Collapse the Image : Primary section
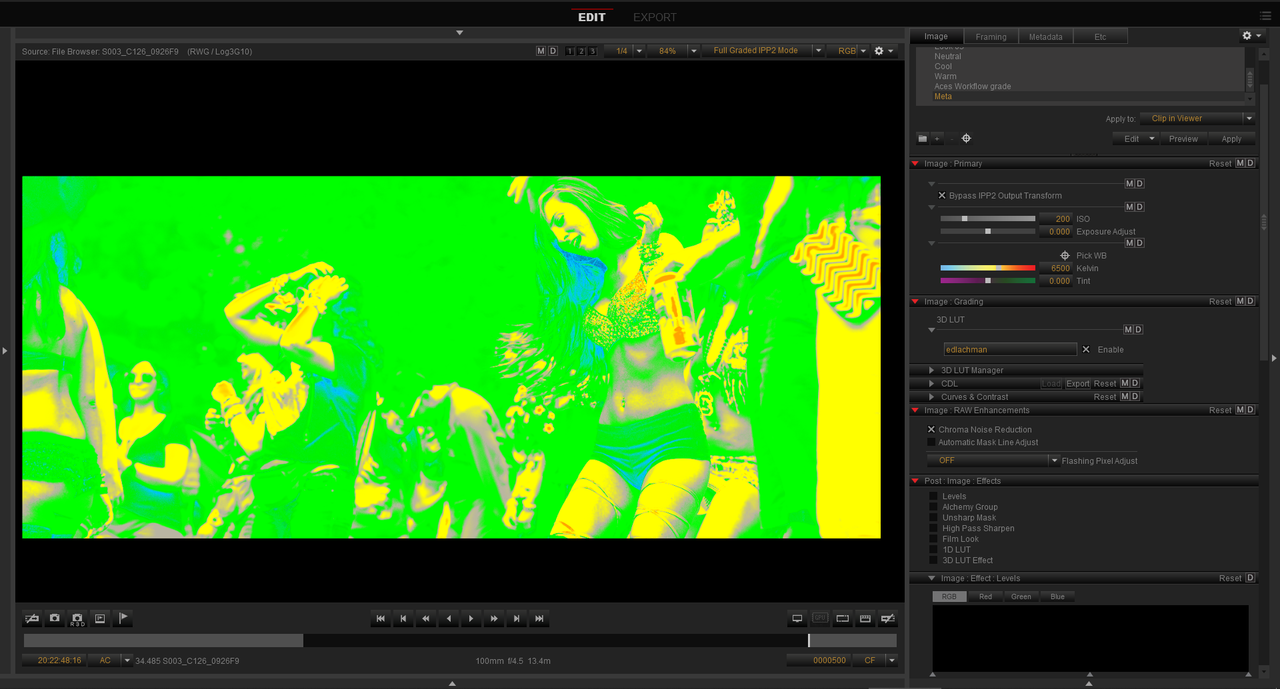The image size is (1280, 689). pos(915,164)
